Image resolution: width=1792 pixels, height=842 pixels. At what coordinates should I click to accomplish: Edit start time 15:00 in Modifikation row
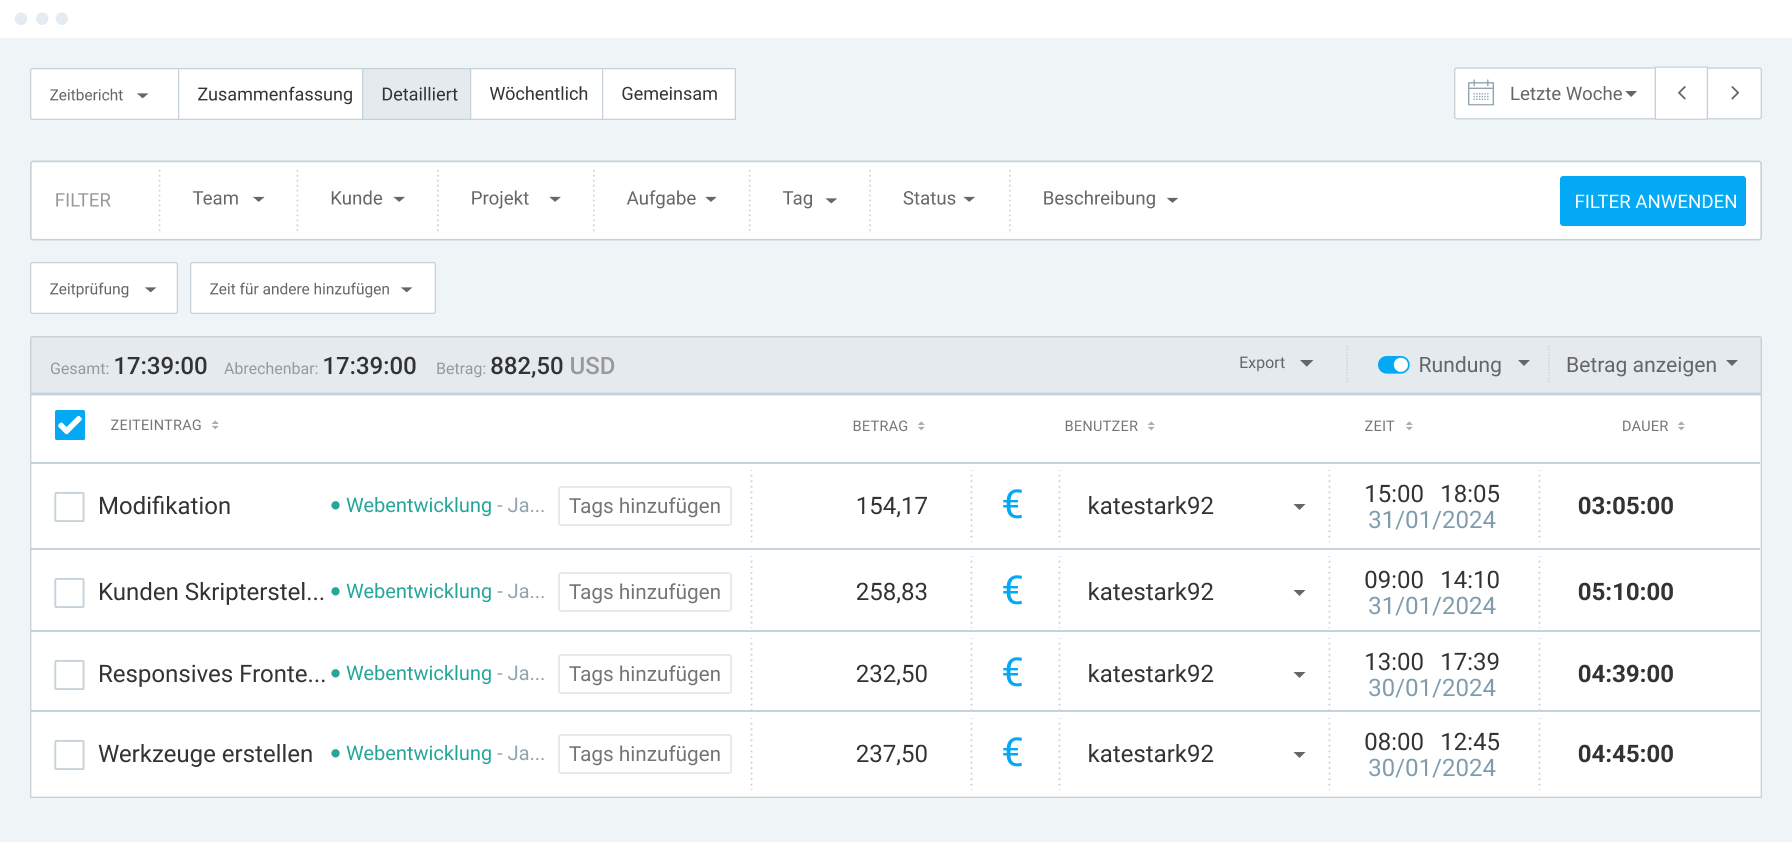click(1394, 494)
